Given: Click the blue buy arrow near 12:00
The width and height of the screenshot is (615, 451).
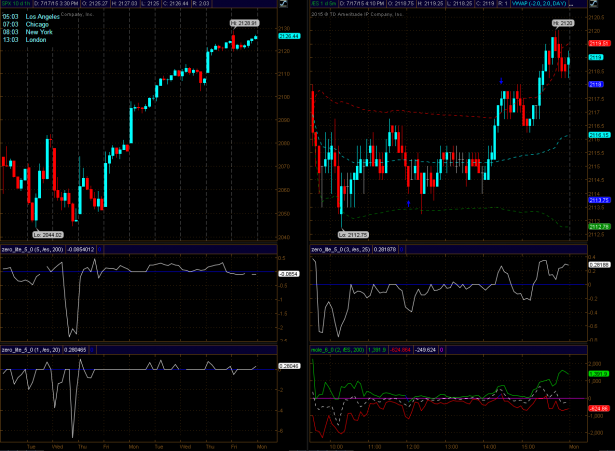Looking at the screenshot, I should click(408, 204).
